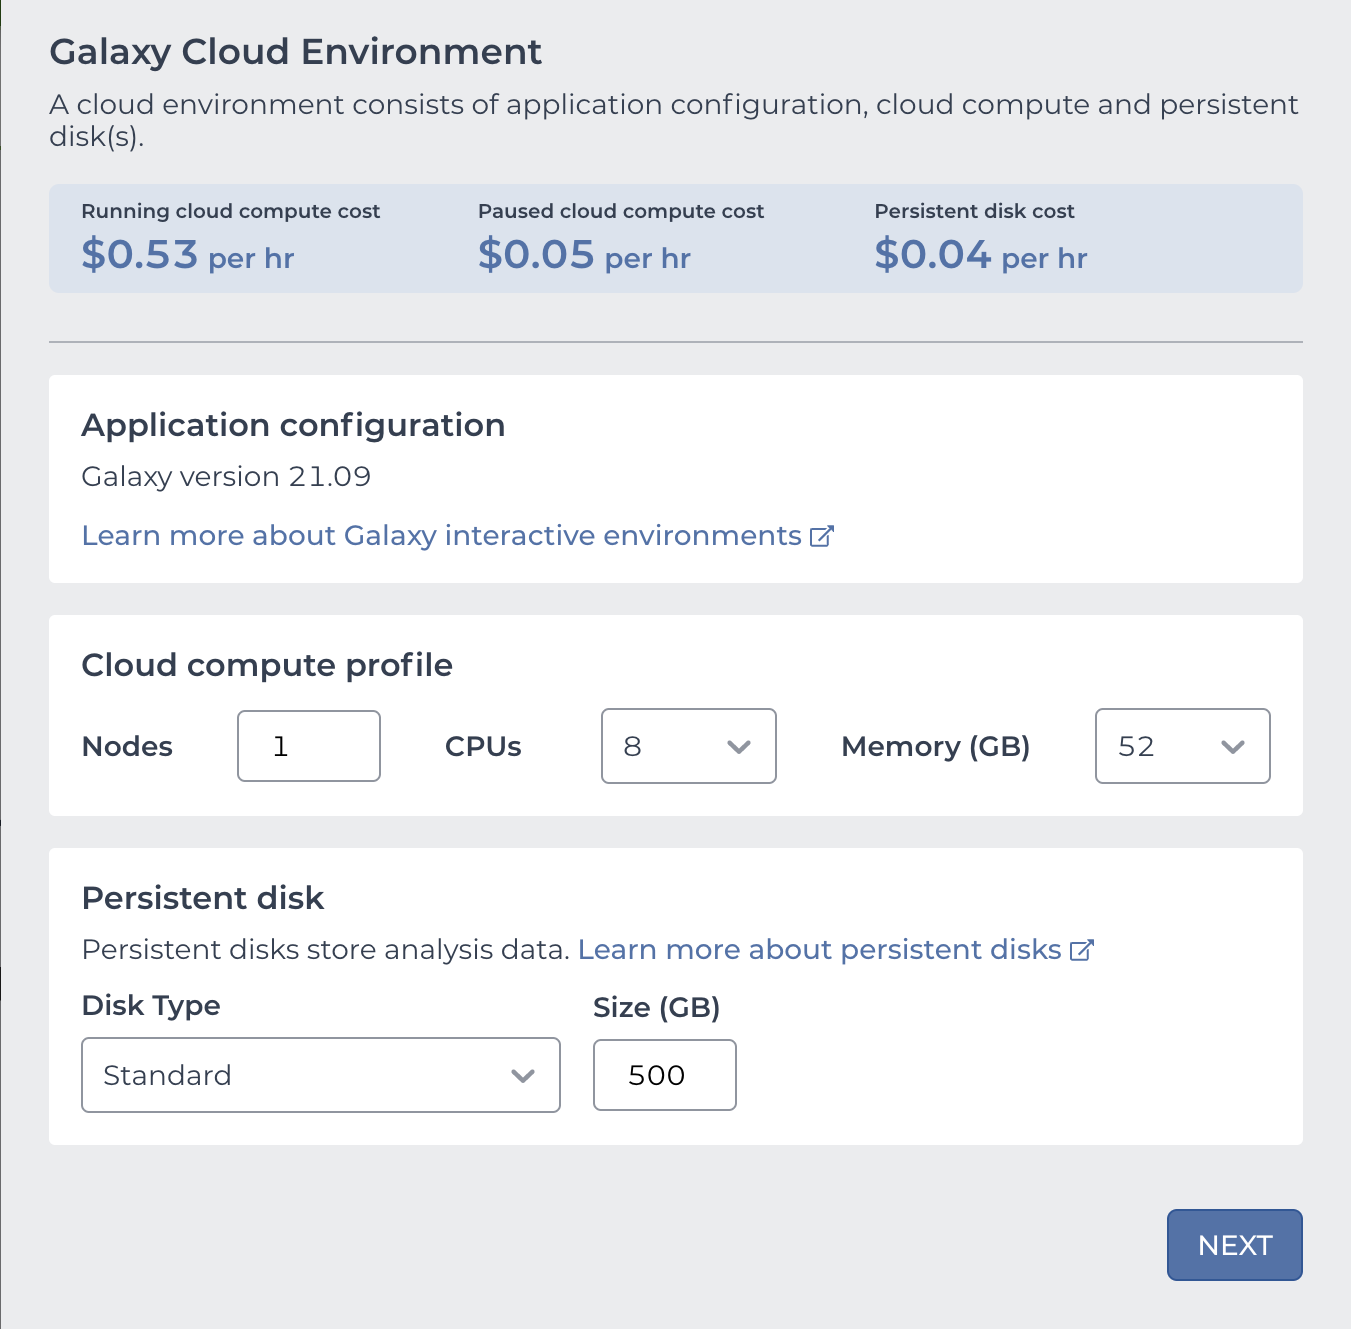Click the Persistent disk heading

pyautogui.click(x=203, y=898)
